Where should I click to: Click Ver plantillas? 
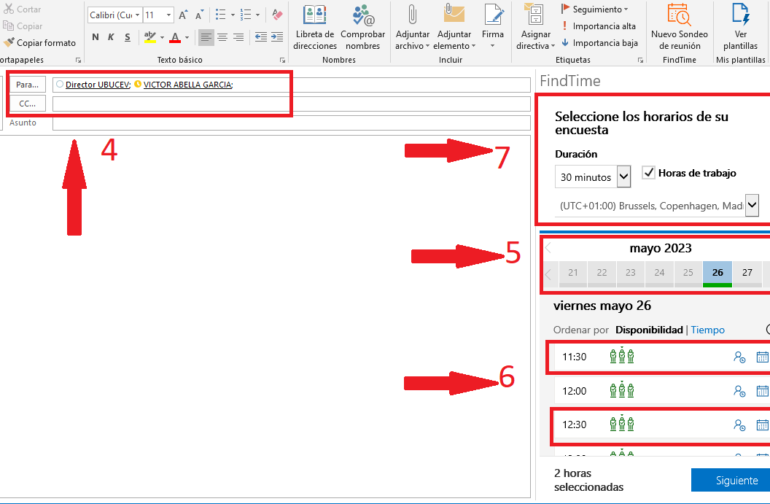click(x=741, y=28)
